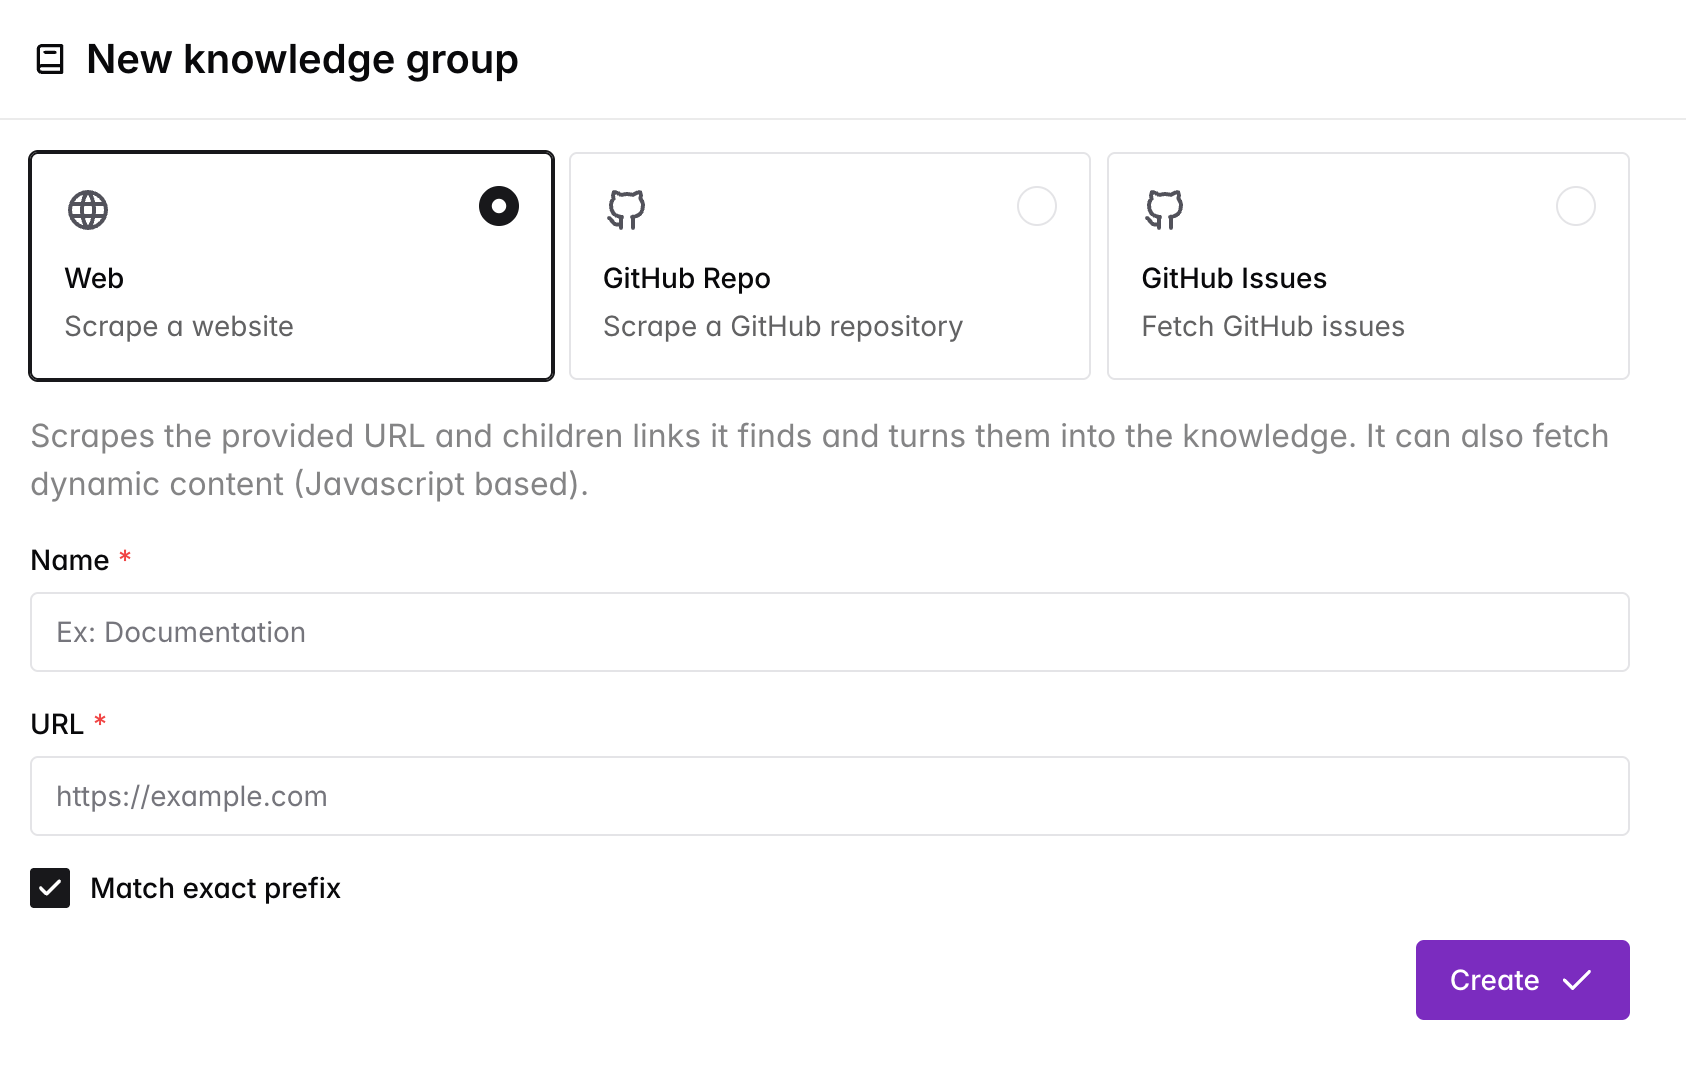Click the book icon beside New knowledge group
The image size is (1686, 1082).
coord(49,59)
